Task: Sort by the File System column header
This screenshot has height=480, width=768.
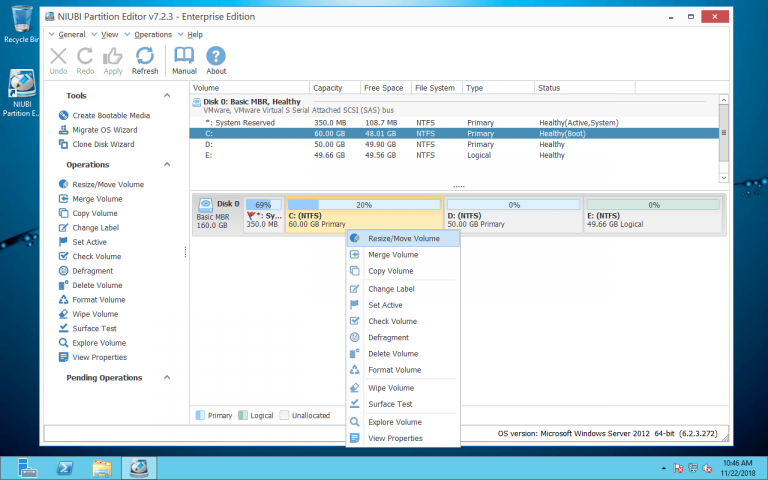Action: [437, 88]
